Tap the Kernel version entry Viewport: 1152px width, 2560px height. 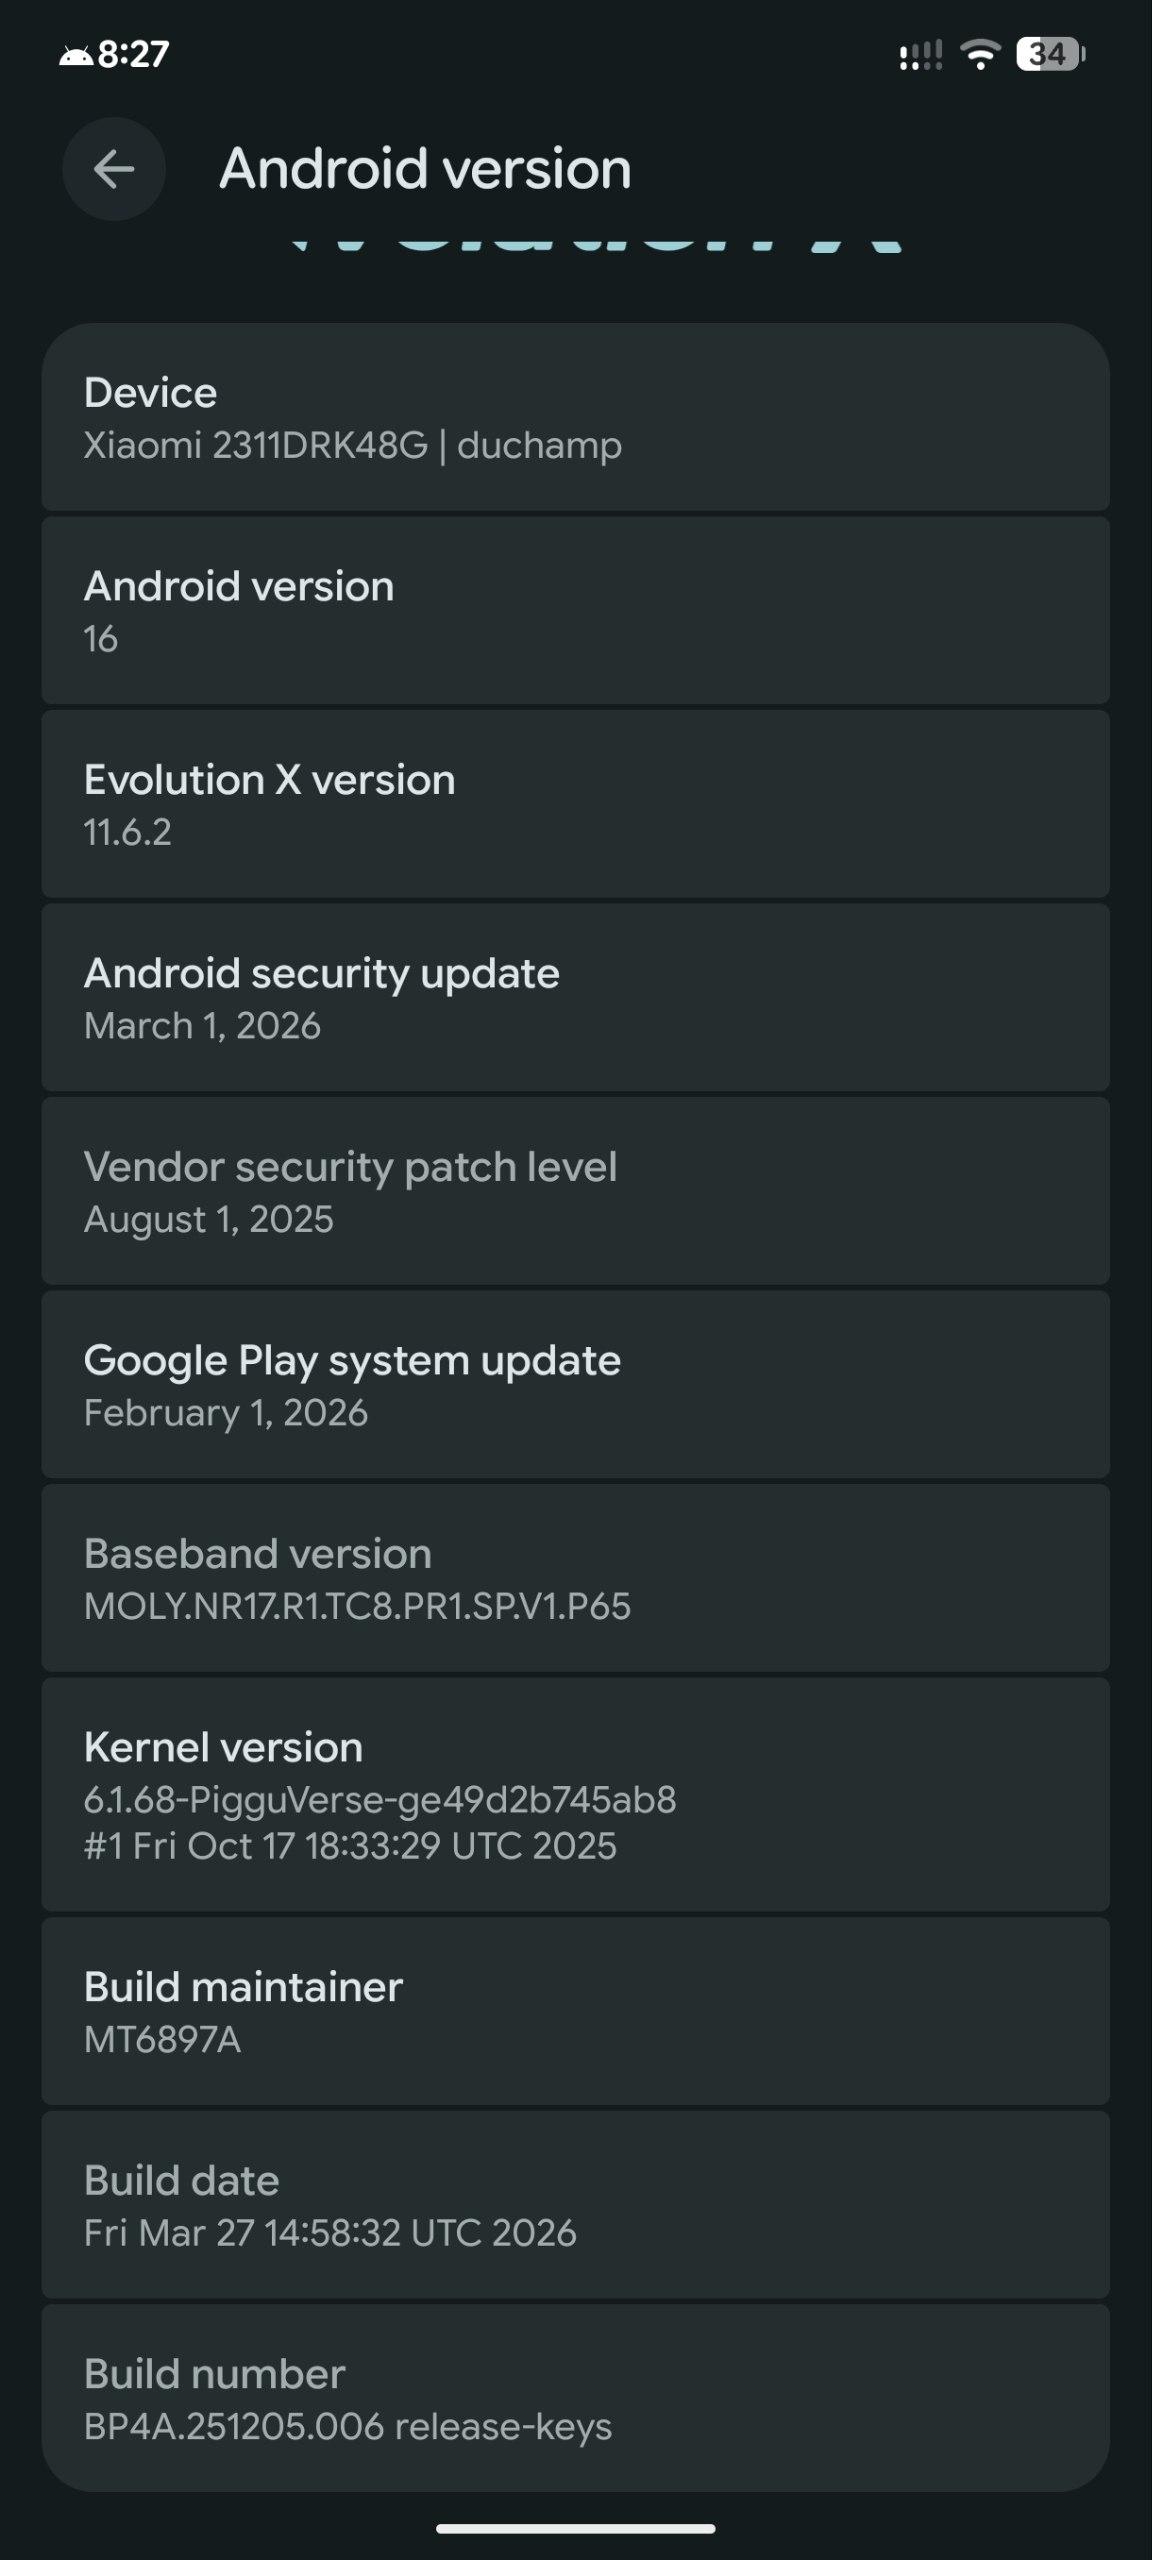(x=575, y=1794)
